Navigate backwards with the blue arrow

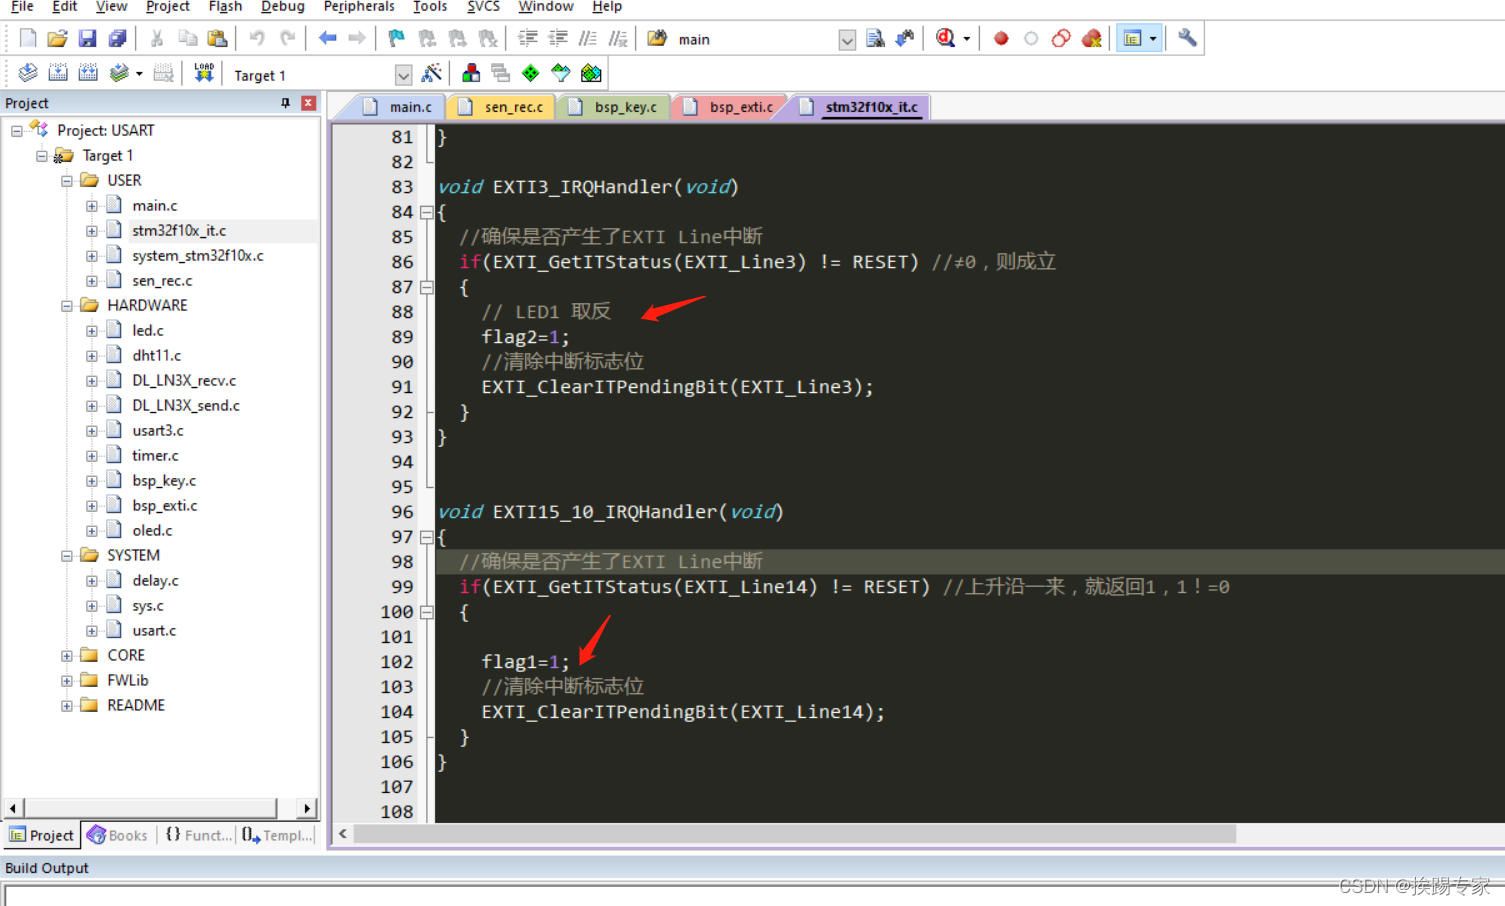(x=327, y=39)
